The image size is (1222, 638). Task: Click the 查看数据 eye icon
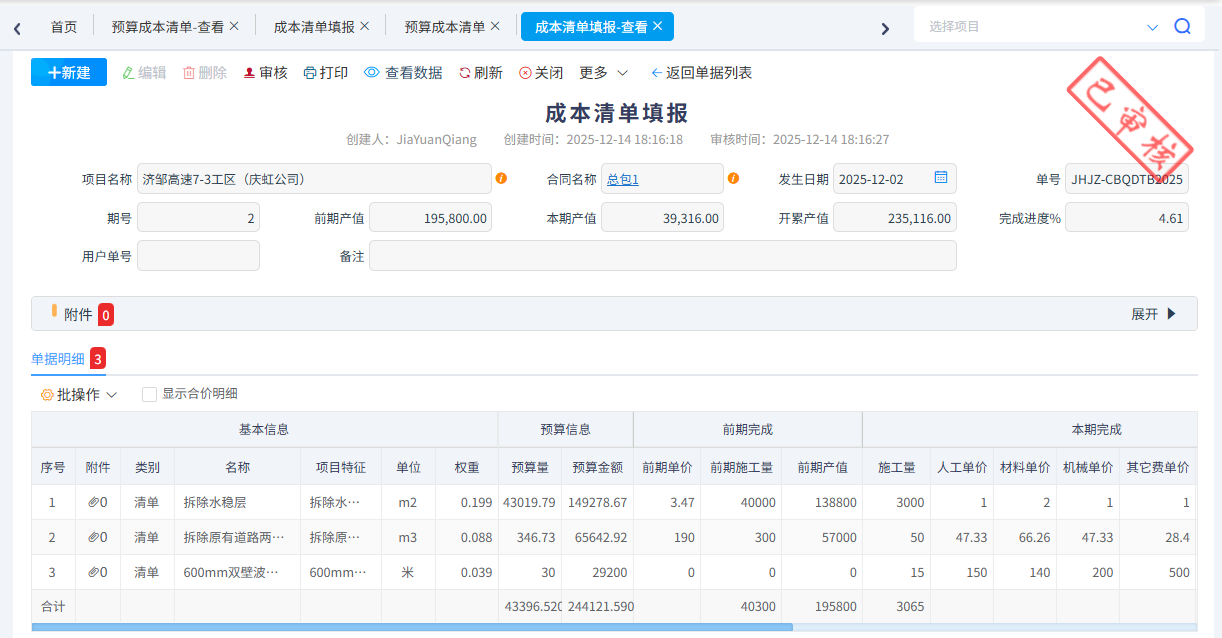[x=371, y=72]
